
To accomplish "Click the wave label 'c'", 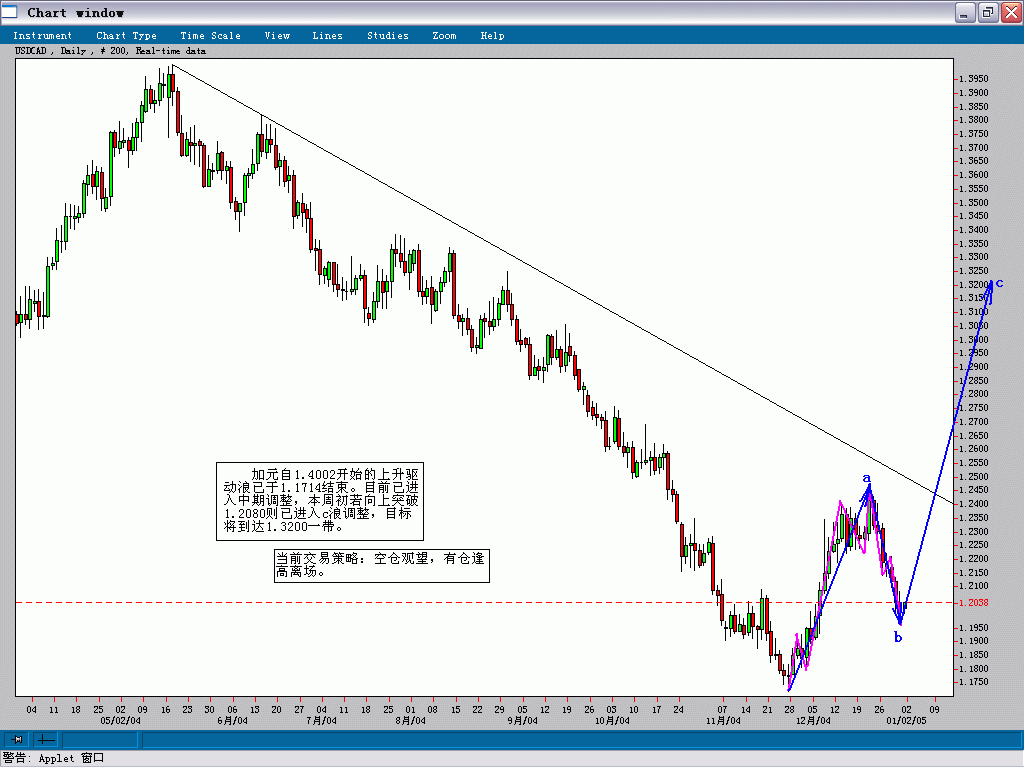I will [999, 283].
